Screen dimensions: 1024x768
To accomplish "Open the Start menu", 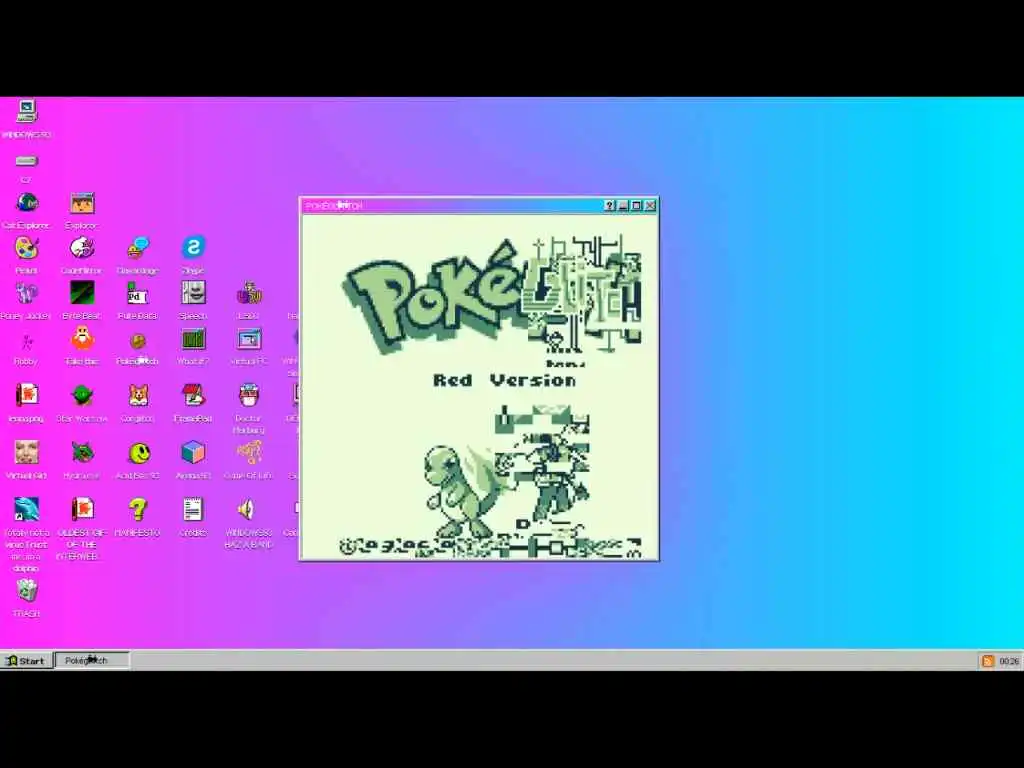I will pyautogui.click(x=26, y=660).
